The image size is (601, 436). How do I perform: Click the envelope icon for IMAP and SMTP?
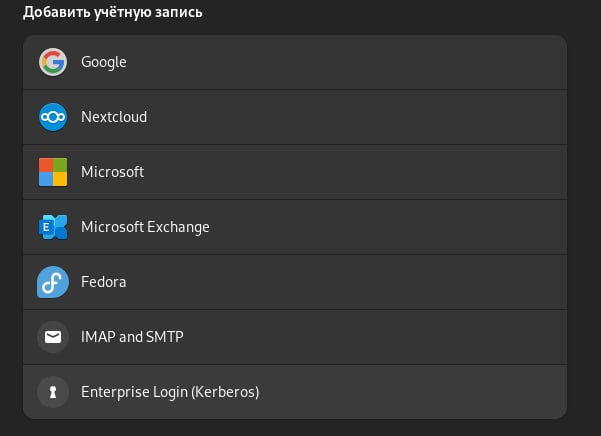(52, 337)
